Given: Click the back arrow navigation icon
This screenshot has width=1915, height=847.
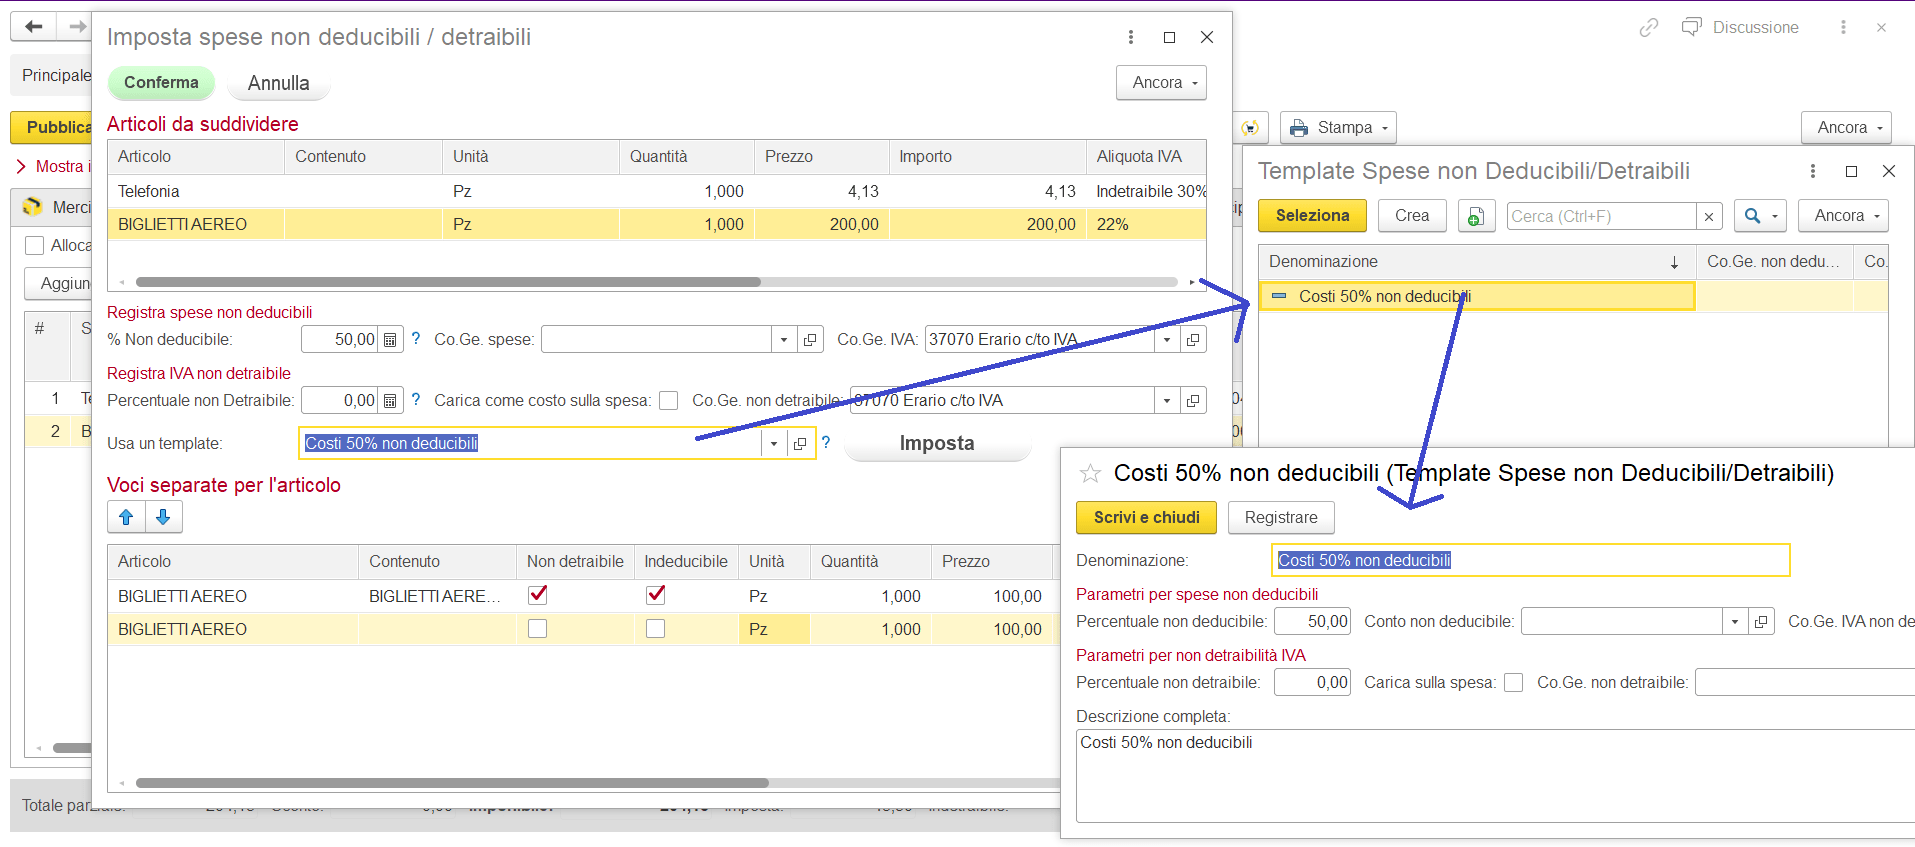Looking at the screenshot, I should 33,26.
